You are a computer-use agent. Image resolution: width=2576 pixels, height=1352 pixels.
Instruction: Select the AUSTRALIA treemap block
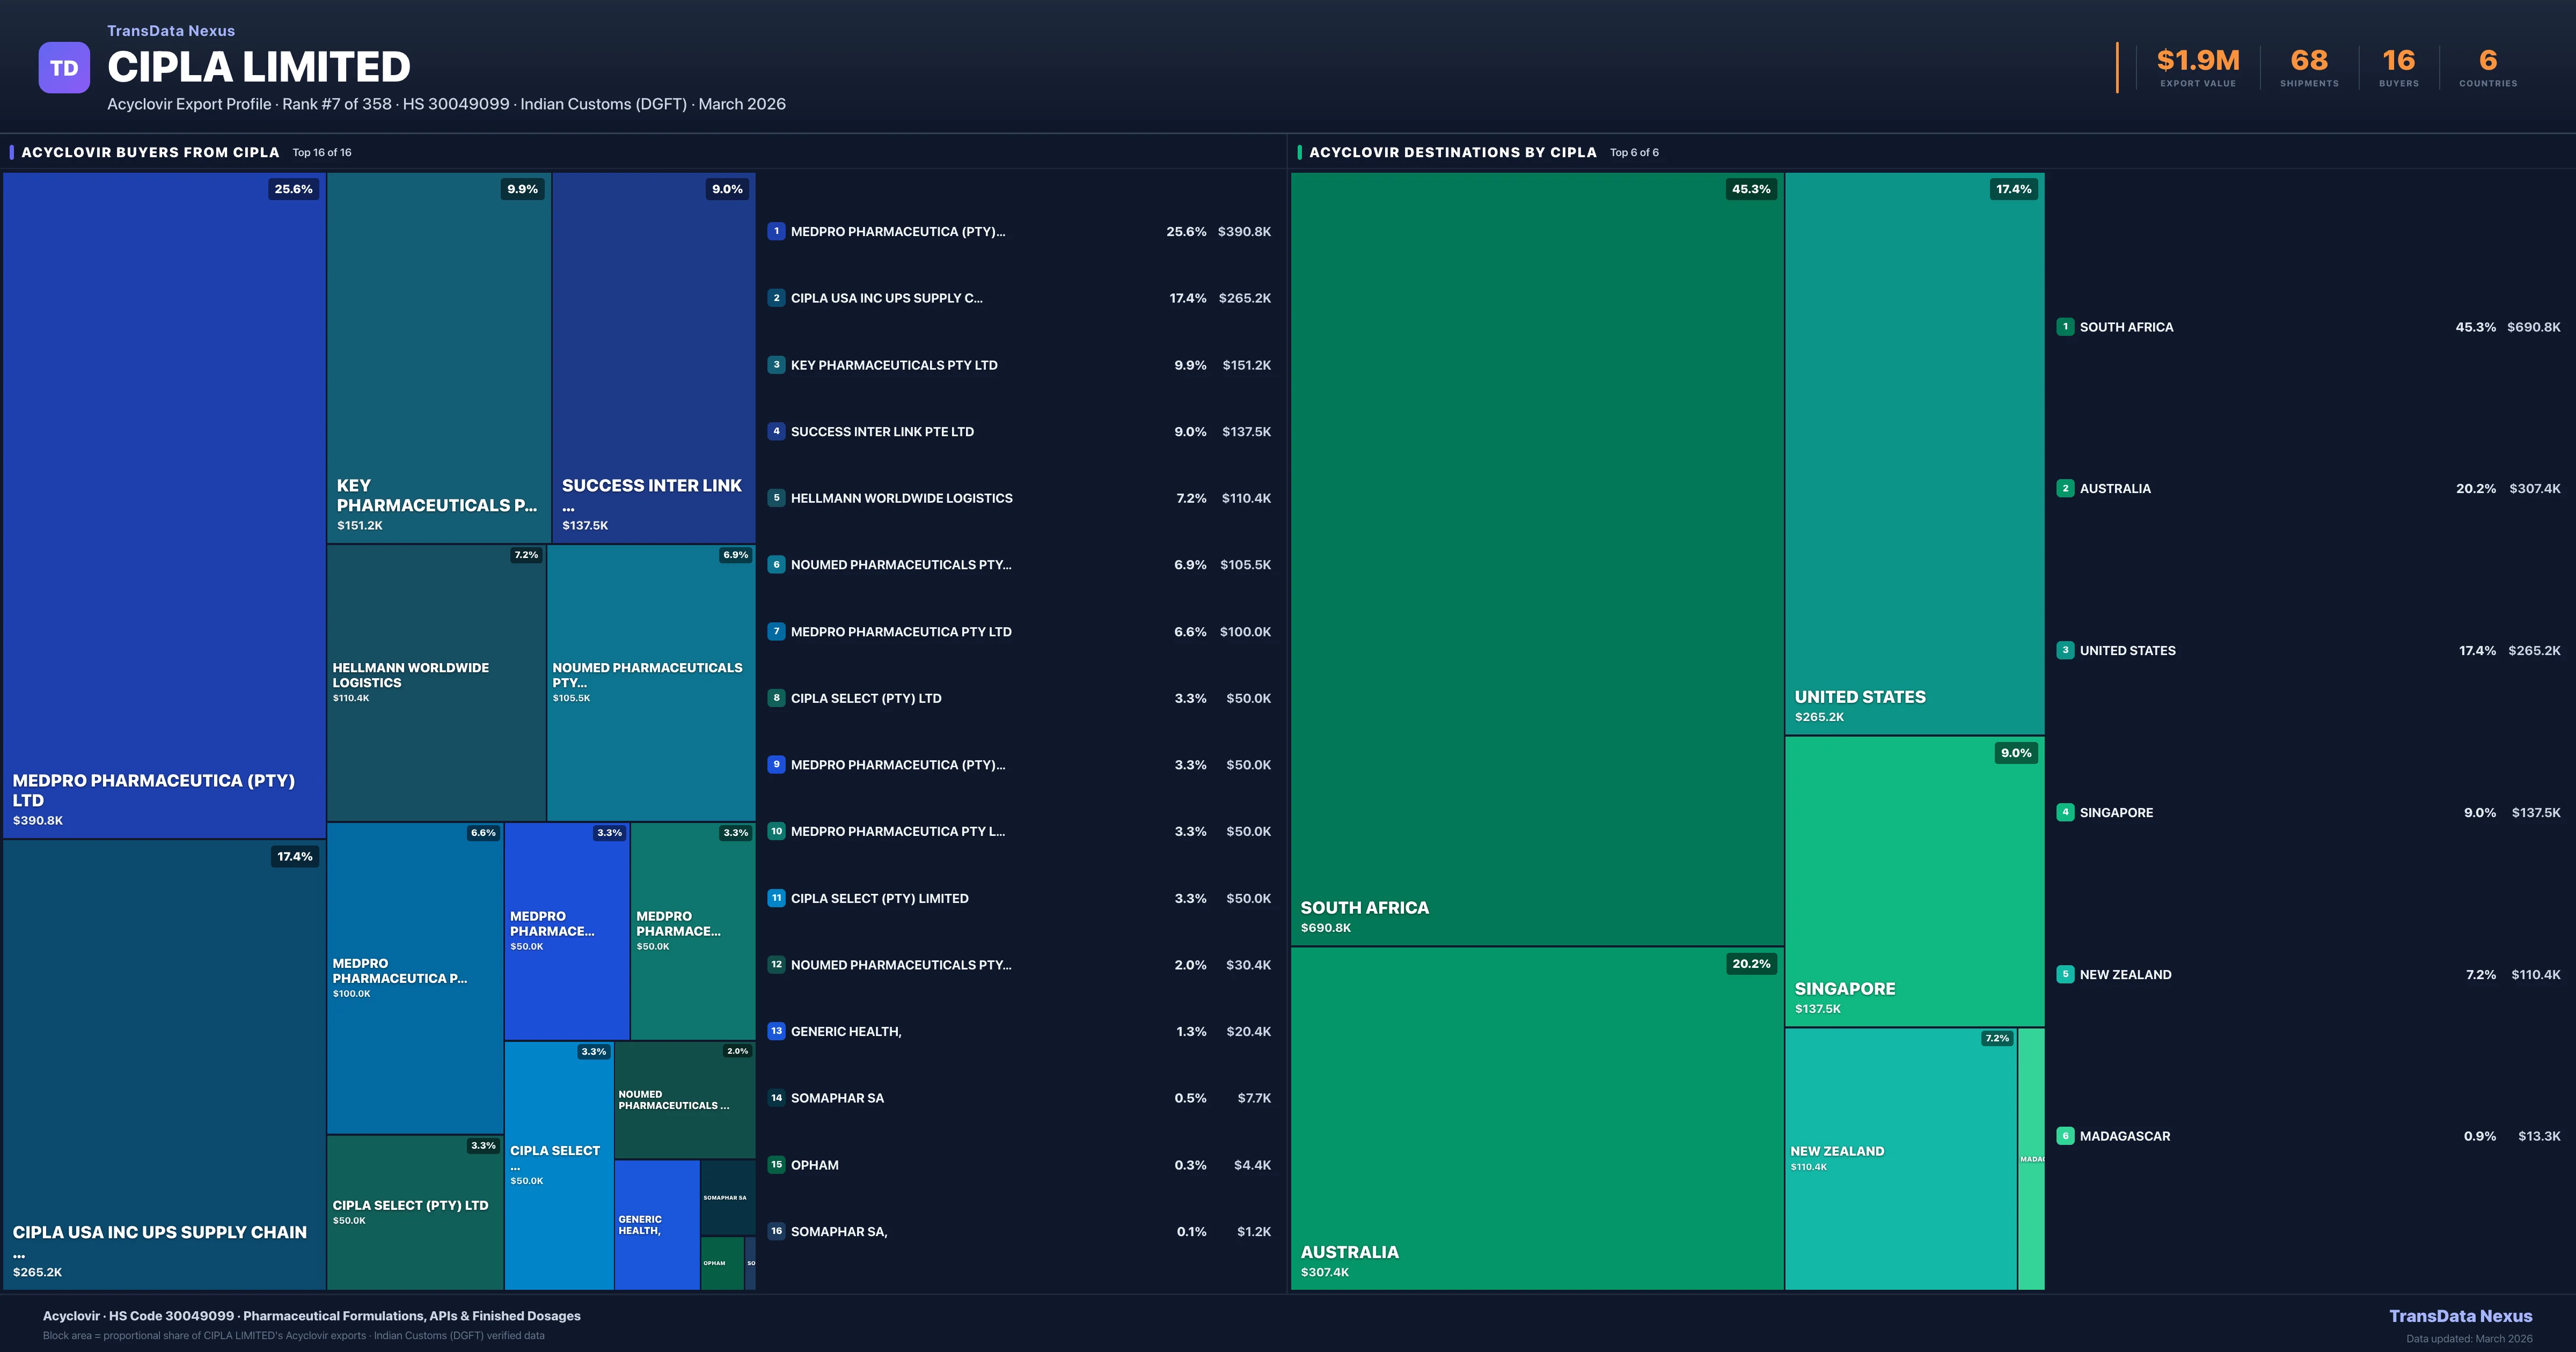(1535, 1120)
